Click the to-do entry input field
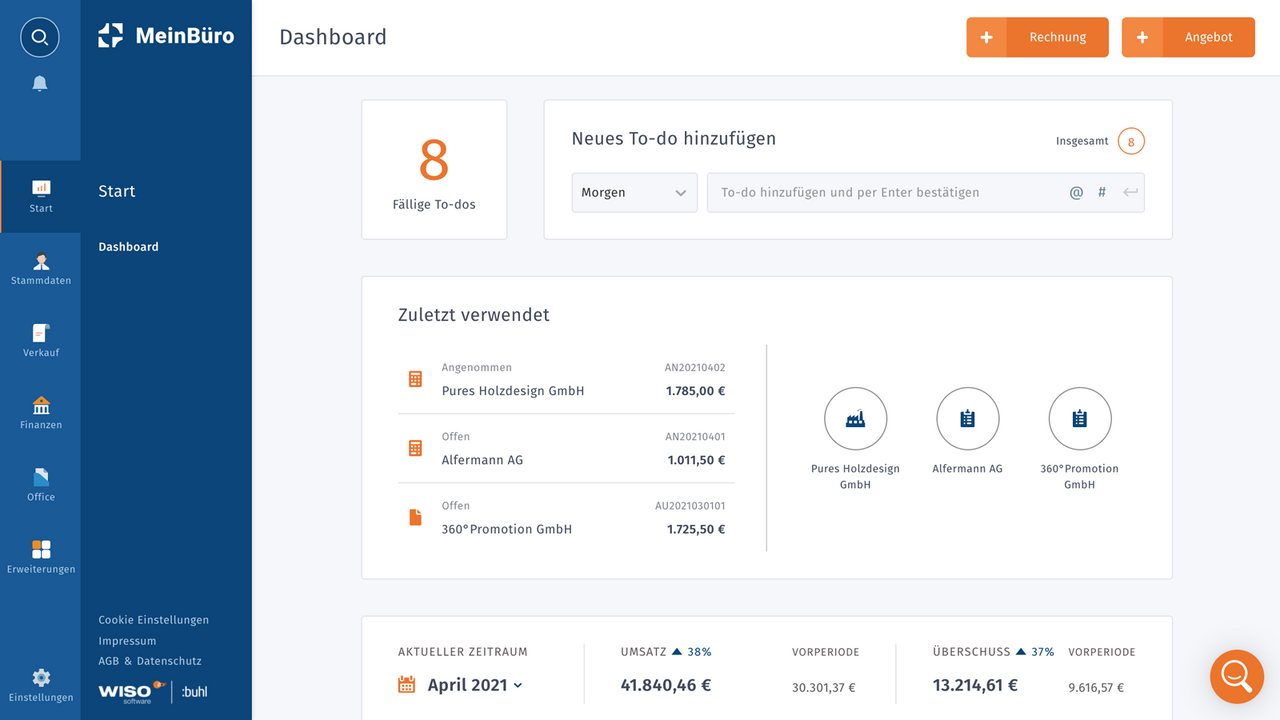The width and height of the screenshot is (1280, 720). [x=880, y=192]
